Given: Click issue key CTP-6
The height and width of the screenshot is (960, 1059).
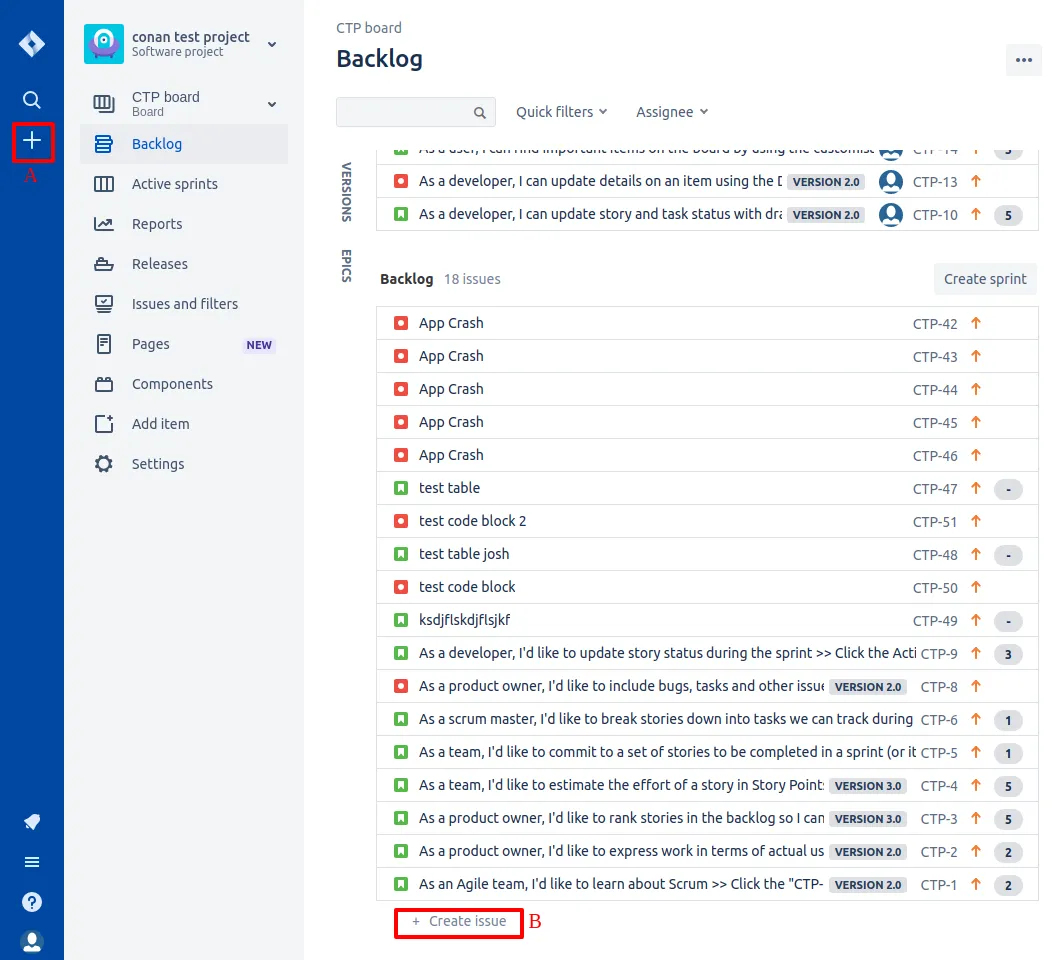Looking at the screenshot, I should pyautogui.click(x=939, y=720).
